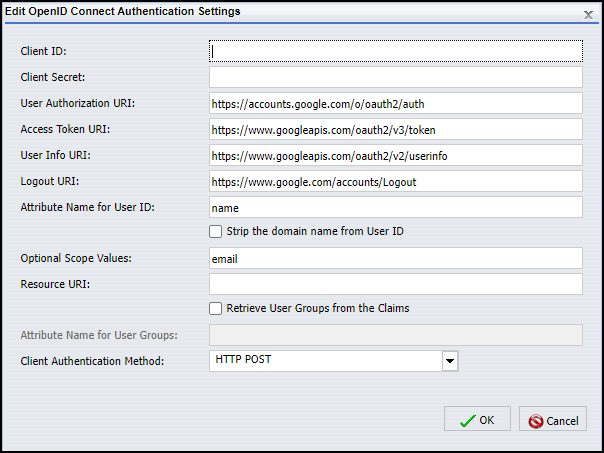Image resolution: width=604 pixels, height=453 pixels.
Task: Edit the User Info URI field
Action: click(395, 155)
